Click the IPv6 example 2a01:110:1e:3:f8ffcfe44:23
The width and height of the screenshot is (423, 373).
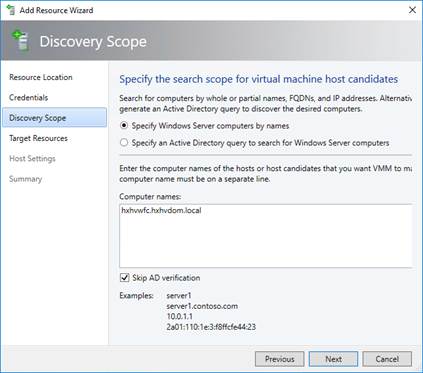pyautogui.click(x=211, y=327)
